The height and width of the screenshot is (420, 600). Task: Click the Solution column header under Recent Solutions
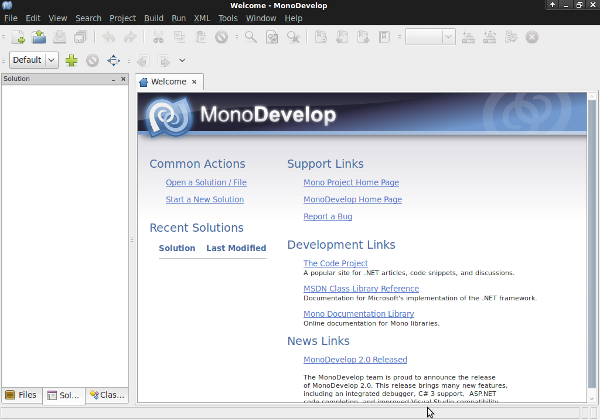177,248
